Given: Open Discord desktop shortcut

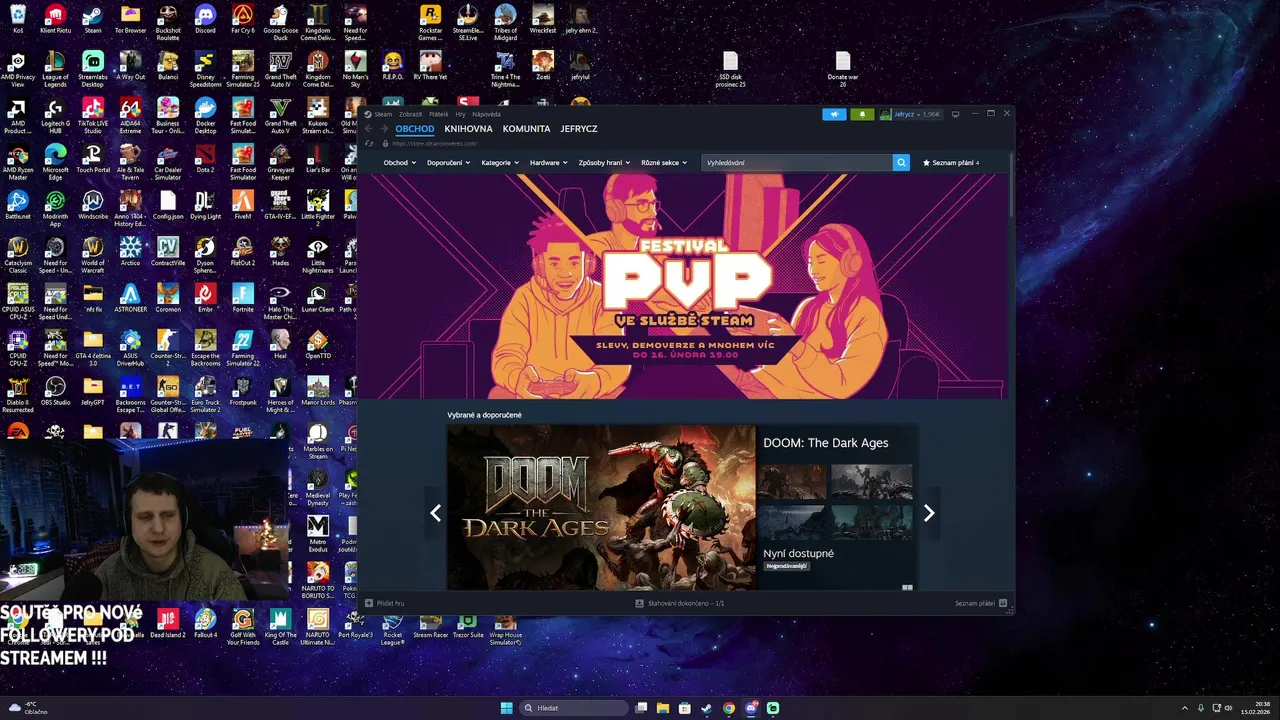Looking at the screenshot, I should 205,20.
